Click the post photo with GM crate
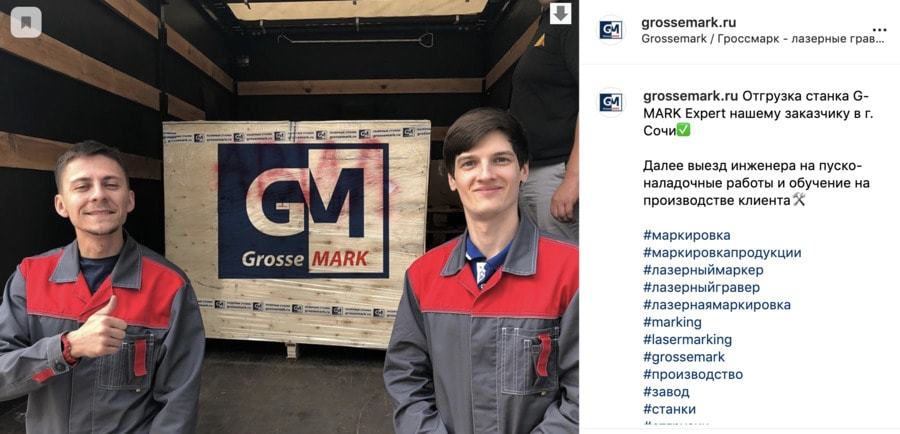The height and width of the screenshot is (434, 900). click(289, 217)
